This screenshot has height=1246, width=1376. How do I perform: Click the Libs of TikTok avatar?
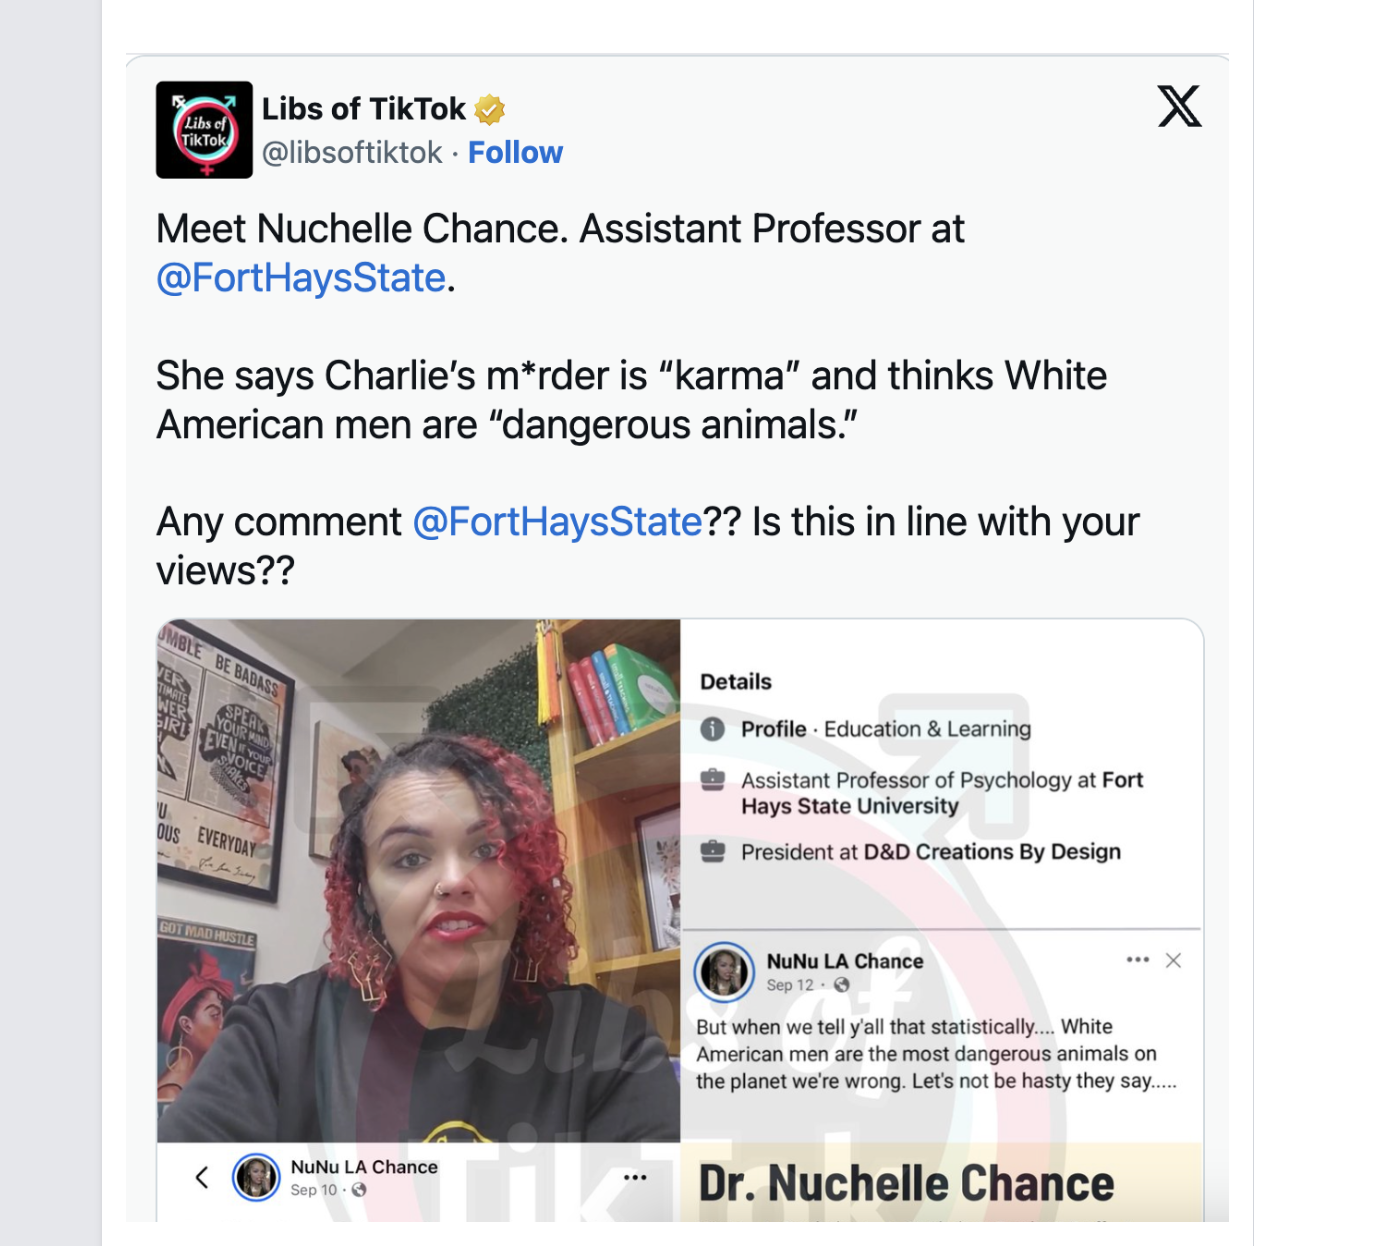(x=204, y=130)
